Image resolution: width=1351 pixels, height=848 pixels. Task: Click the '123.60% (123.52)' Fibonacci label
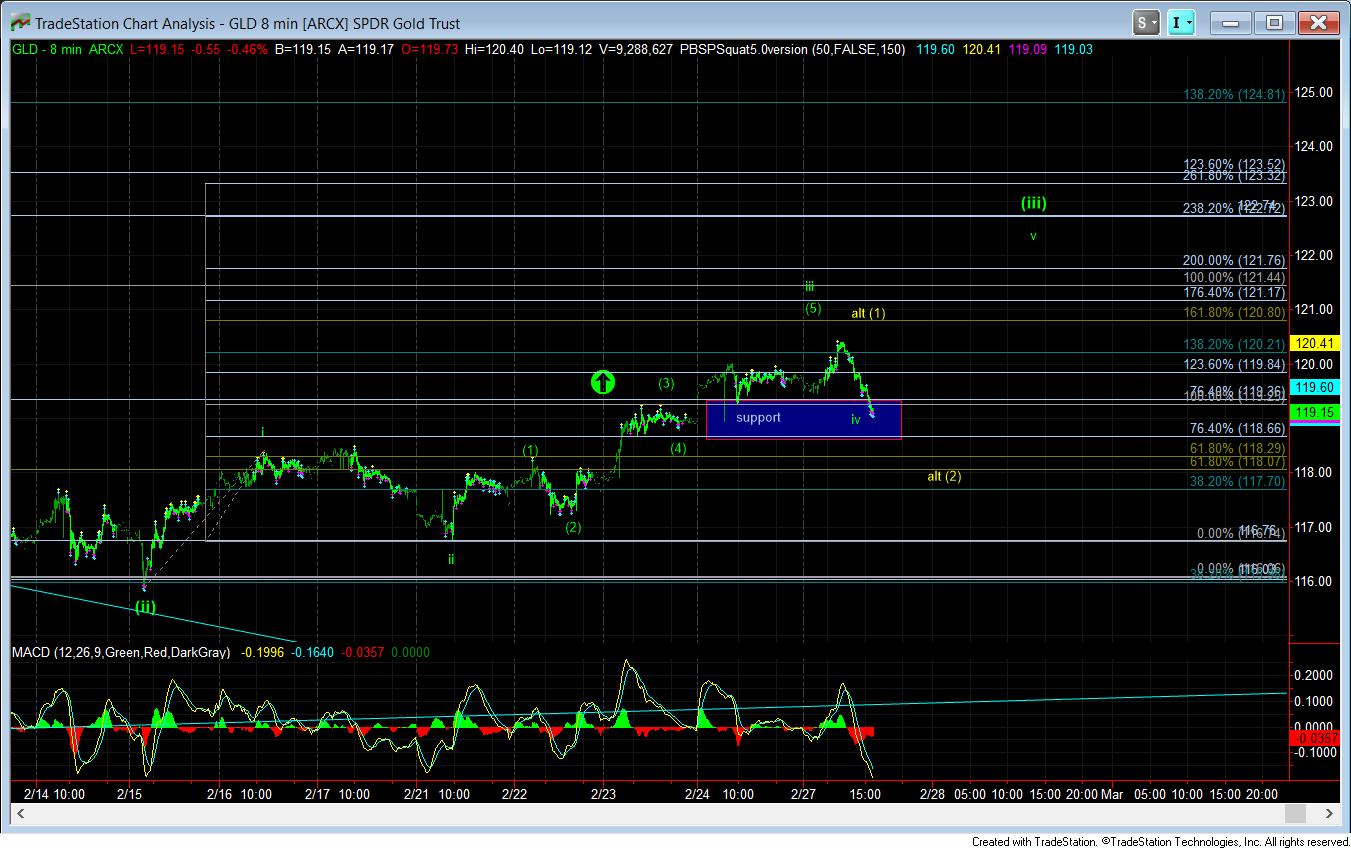point(1233,164)
